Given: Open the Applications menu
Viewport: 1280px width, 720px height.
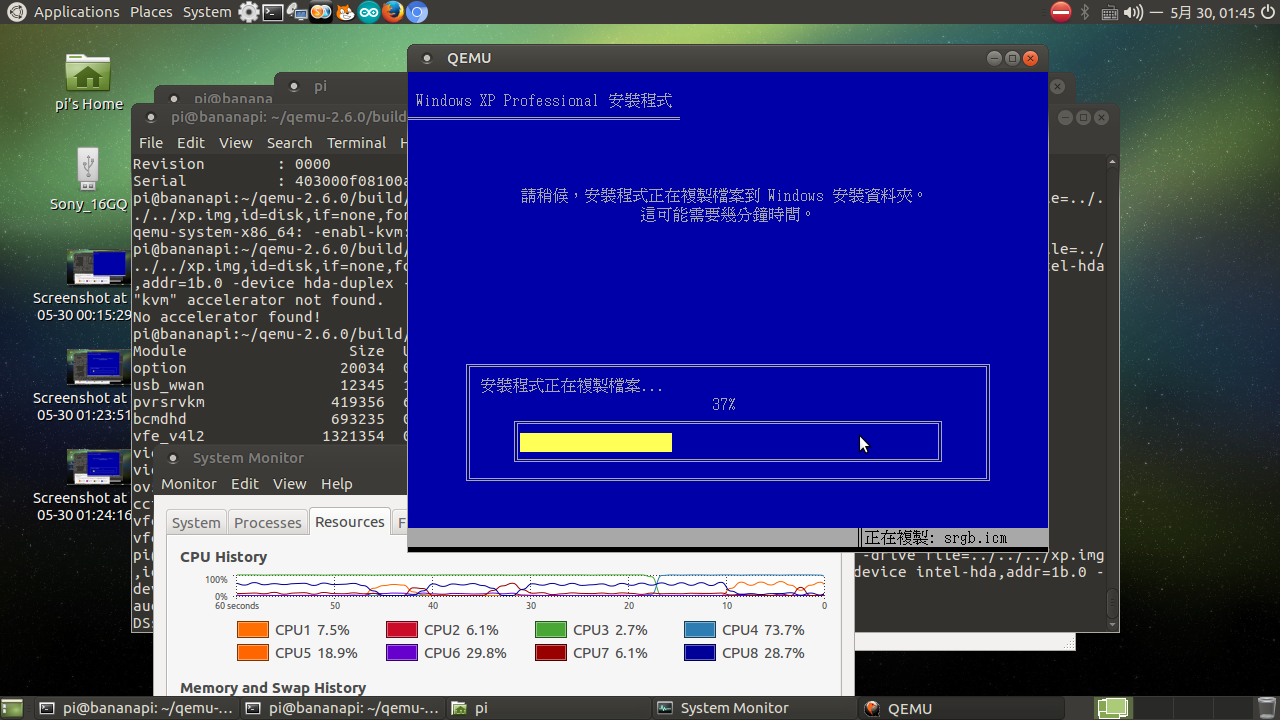Looking at the screenshot, I should coord(76,12).
